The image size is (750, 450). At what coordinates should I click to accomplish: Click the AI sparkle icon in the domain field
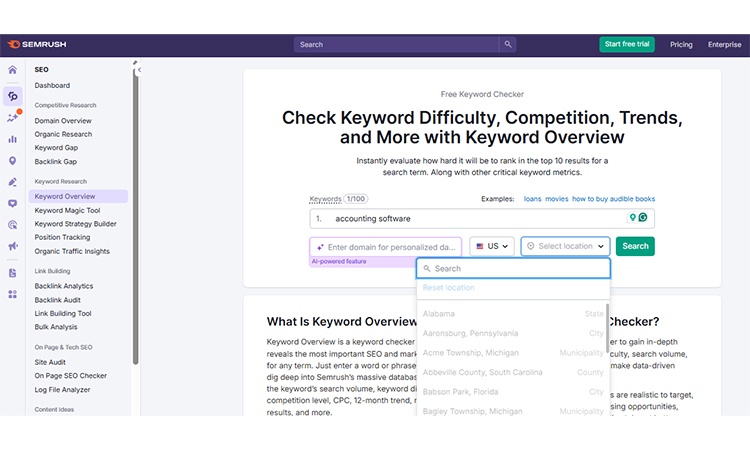pos(320,247)
